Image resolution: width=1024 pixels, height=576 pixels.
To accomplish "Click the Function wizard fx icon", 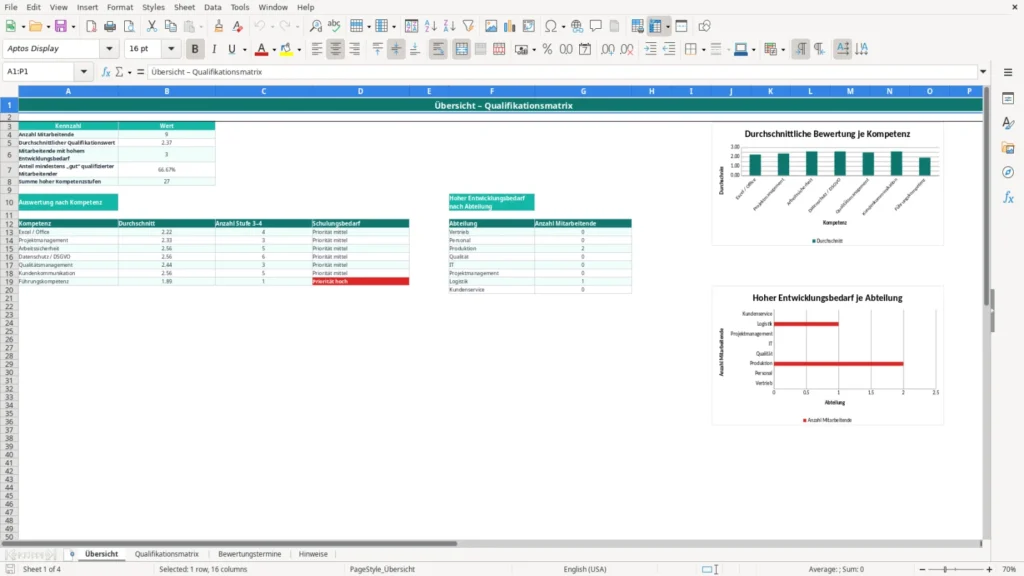I will (106, 72).
